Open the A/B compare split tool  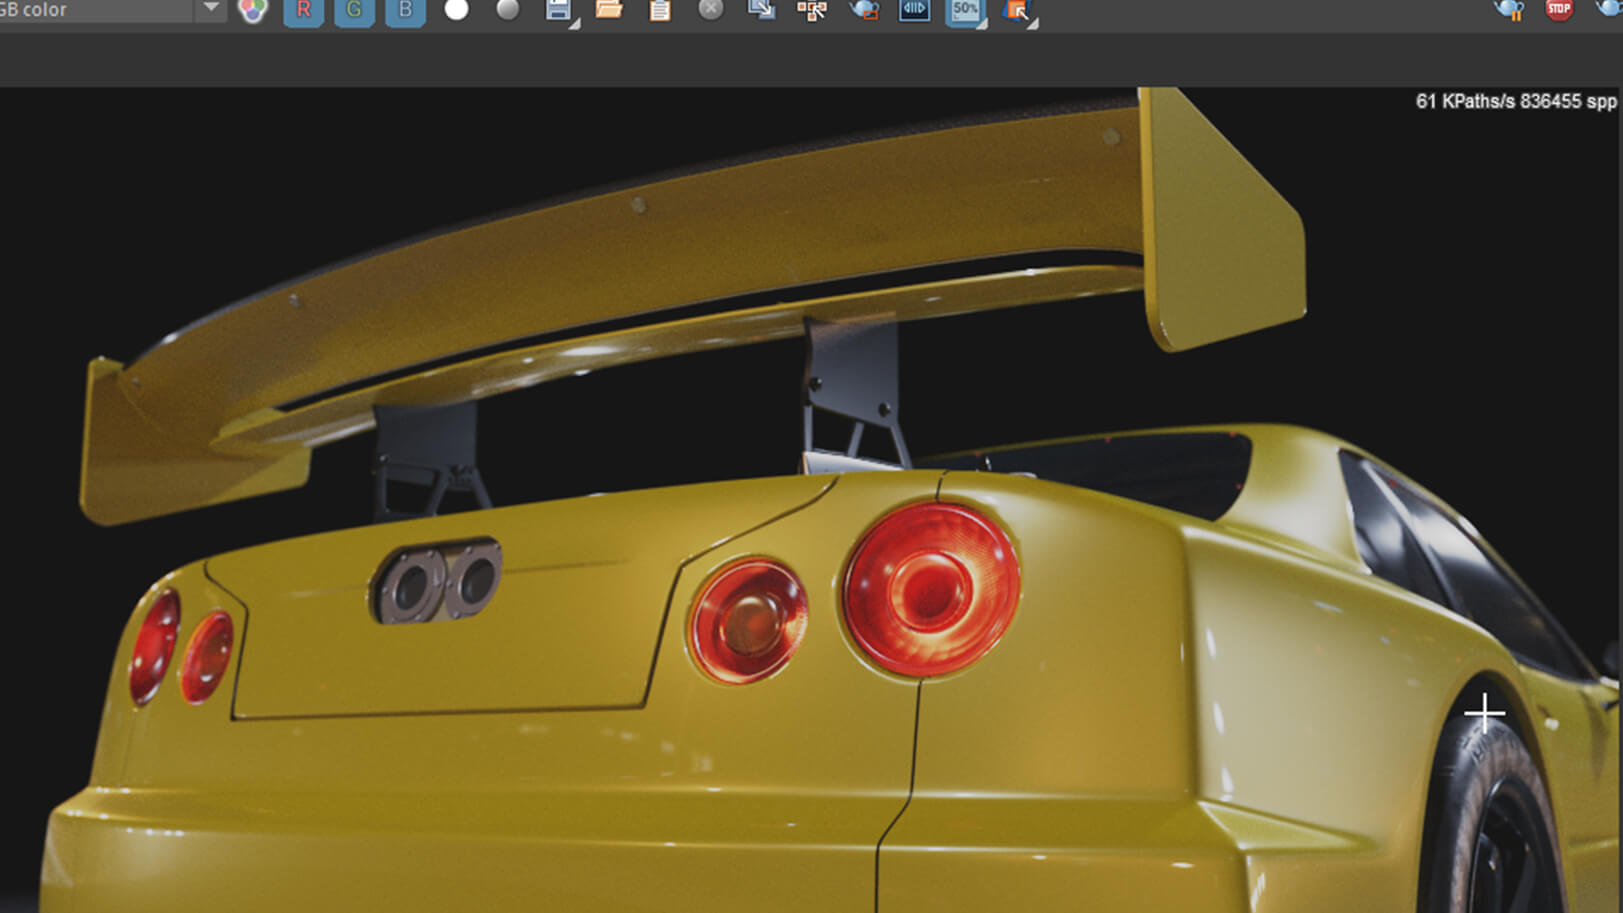[914, 10]
